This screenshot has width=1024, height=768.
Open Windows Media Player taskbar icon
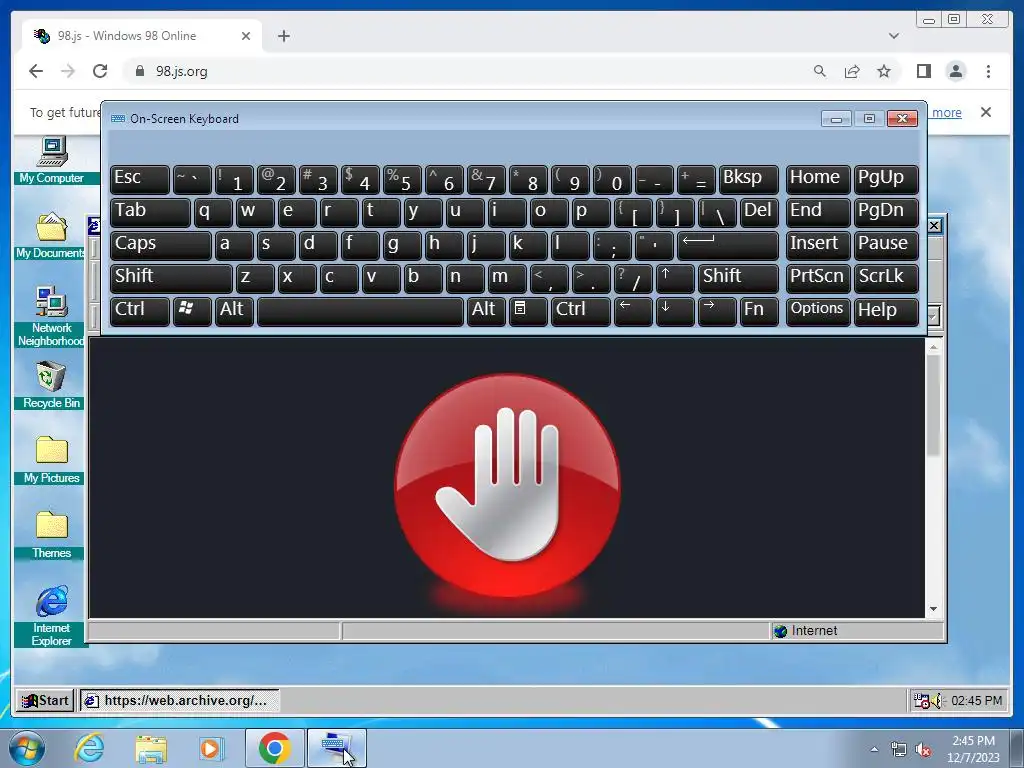click(210, 748)
